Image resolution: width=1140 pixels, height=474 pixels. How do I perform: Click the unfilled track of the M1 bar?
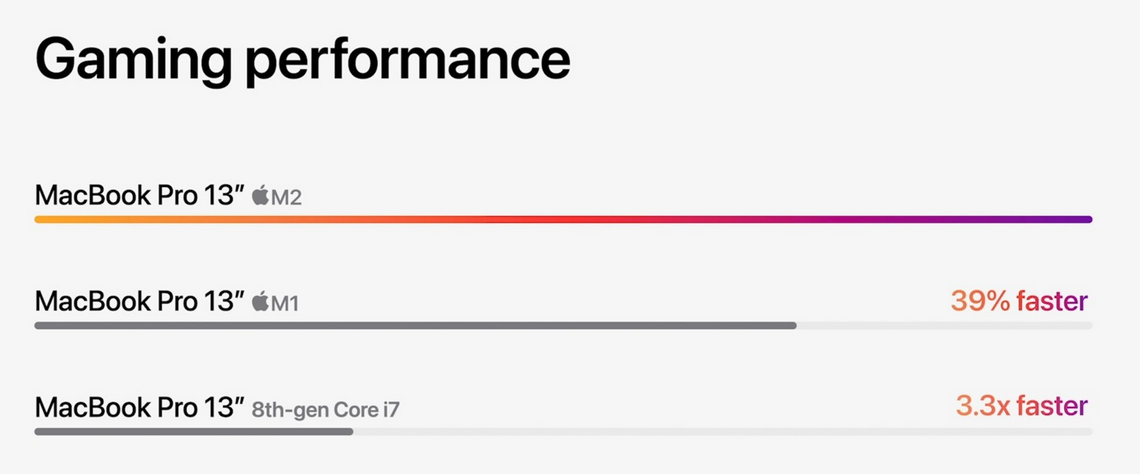(x=943, y=325)
